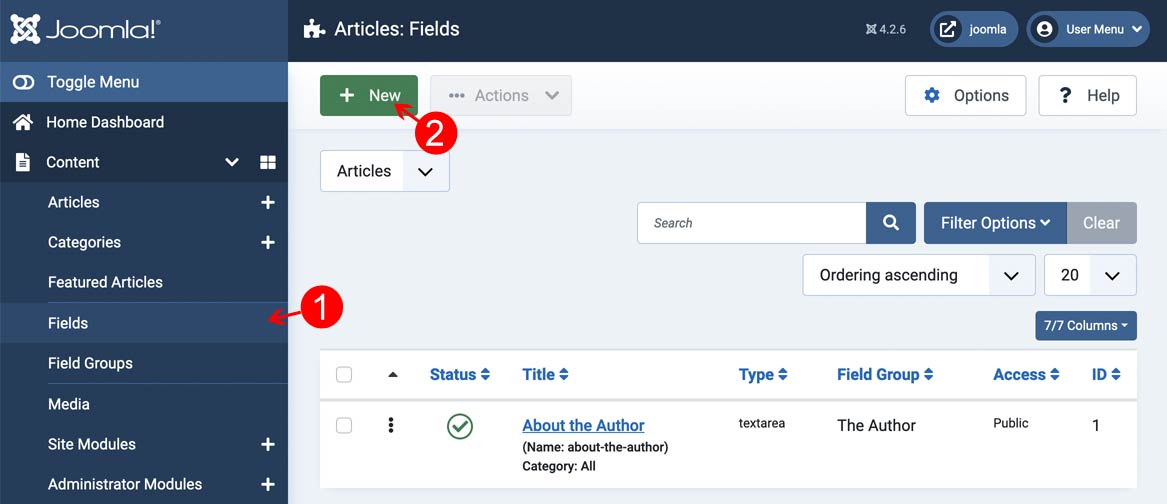Click the published status checkmark icon
Image resolution: width=1167 pixels, height=504 pixels.
click(x=460, y=426)
